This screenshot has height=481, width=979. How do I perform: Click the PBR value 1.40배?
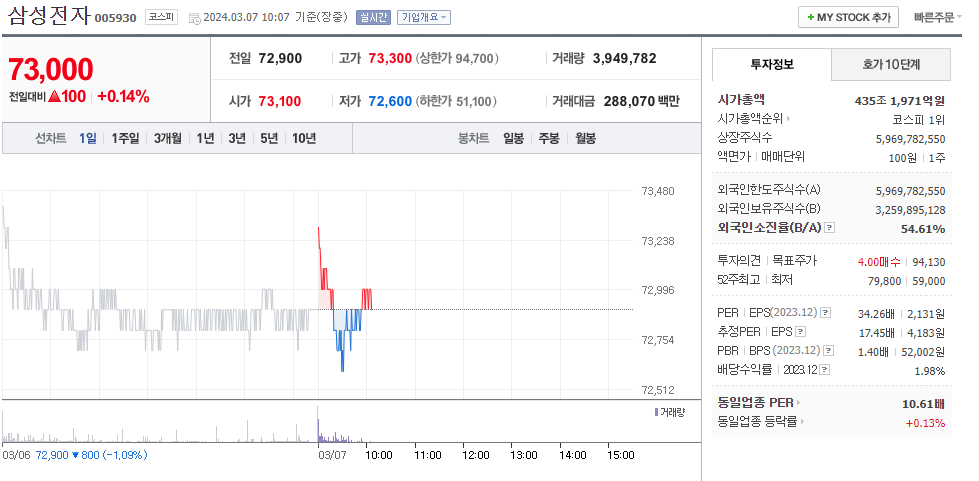click(x=873, y=352)
